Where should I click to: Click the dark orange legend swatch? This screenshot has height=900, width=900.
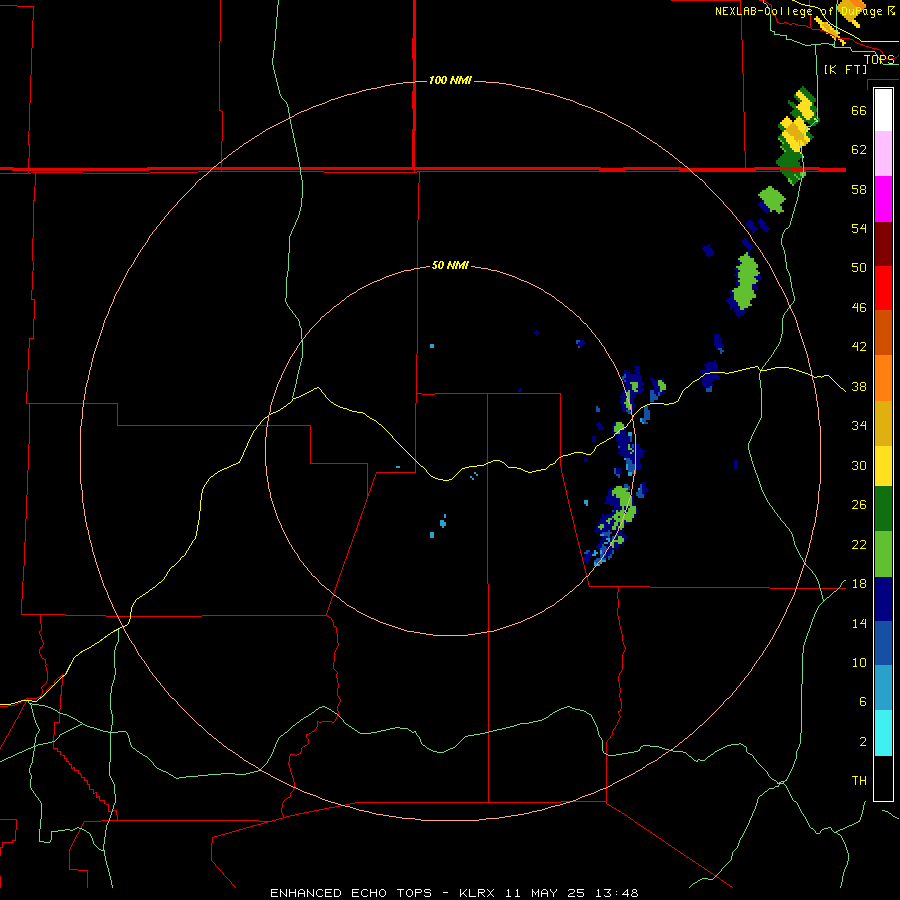pos(883,333)
